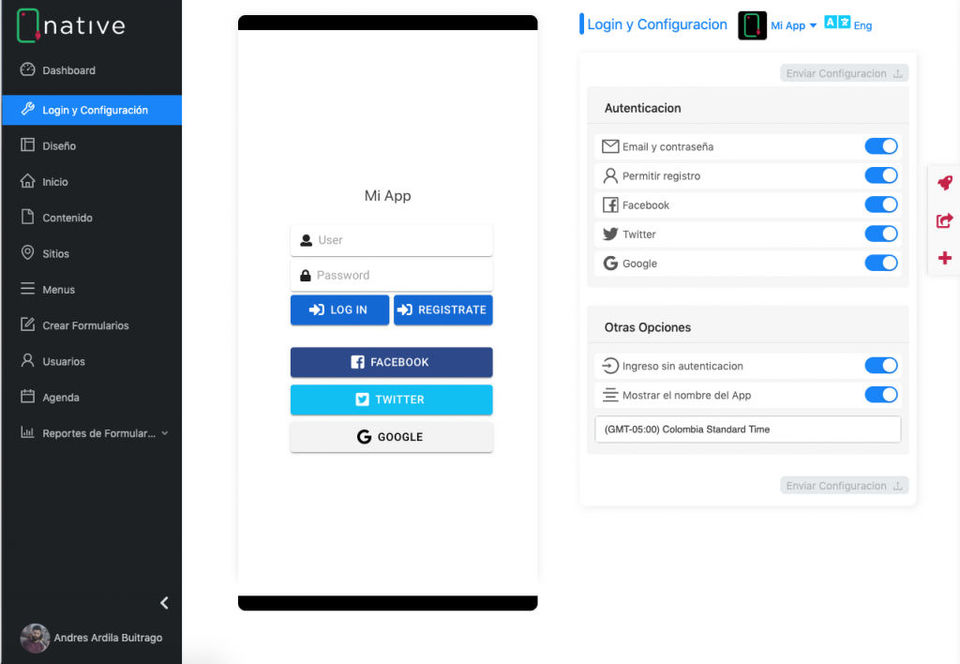Toggle Ingreso sin autenticacion switch
This screenshot has width=960, height=664.
881,365
